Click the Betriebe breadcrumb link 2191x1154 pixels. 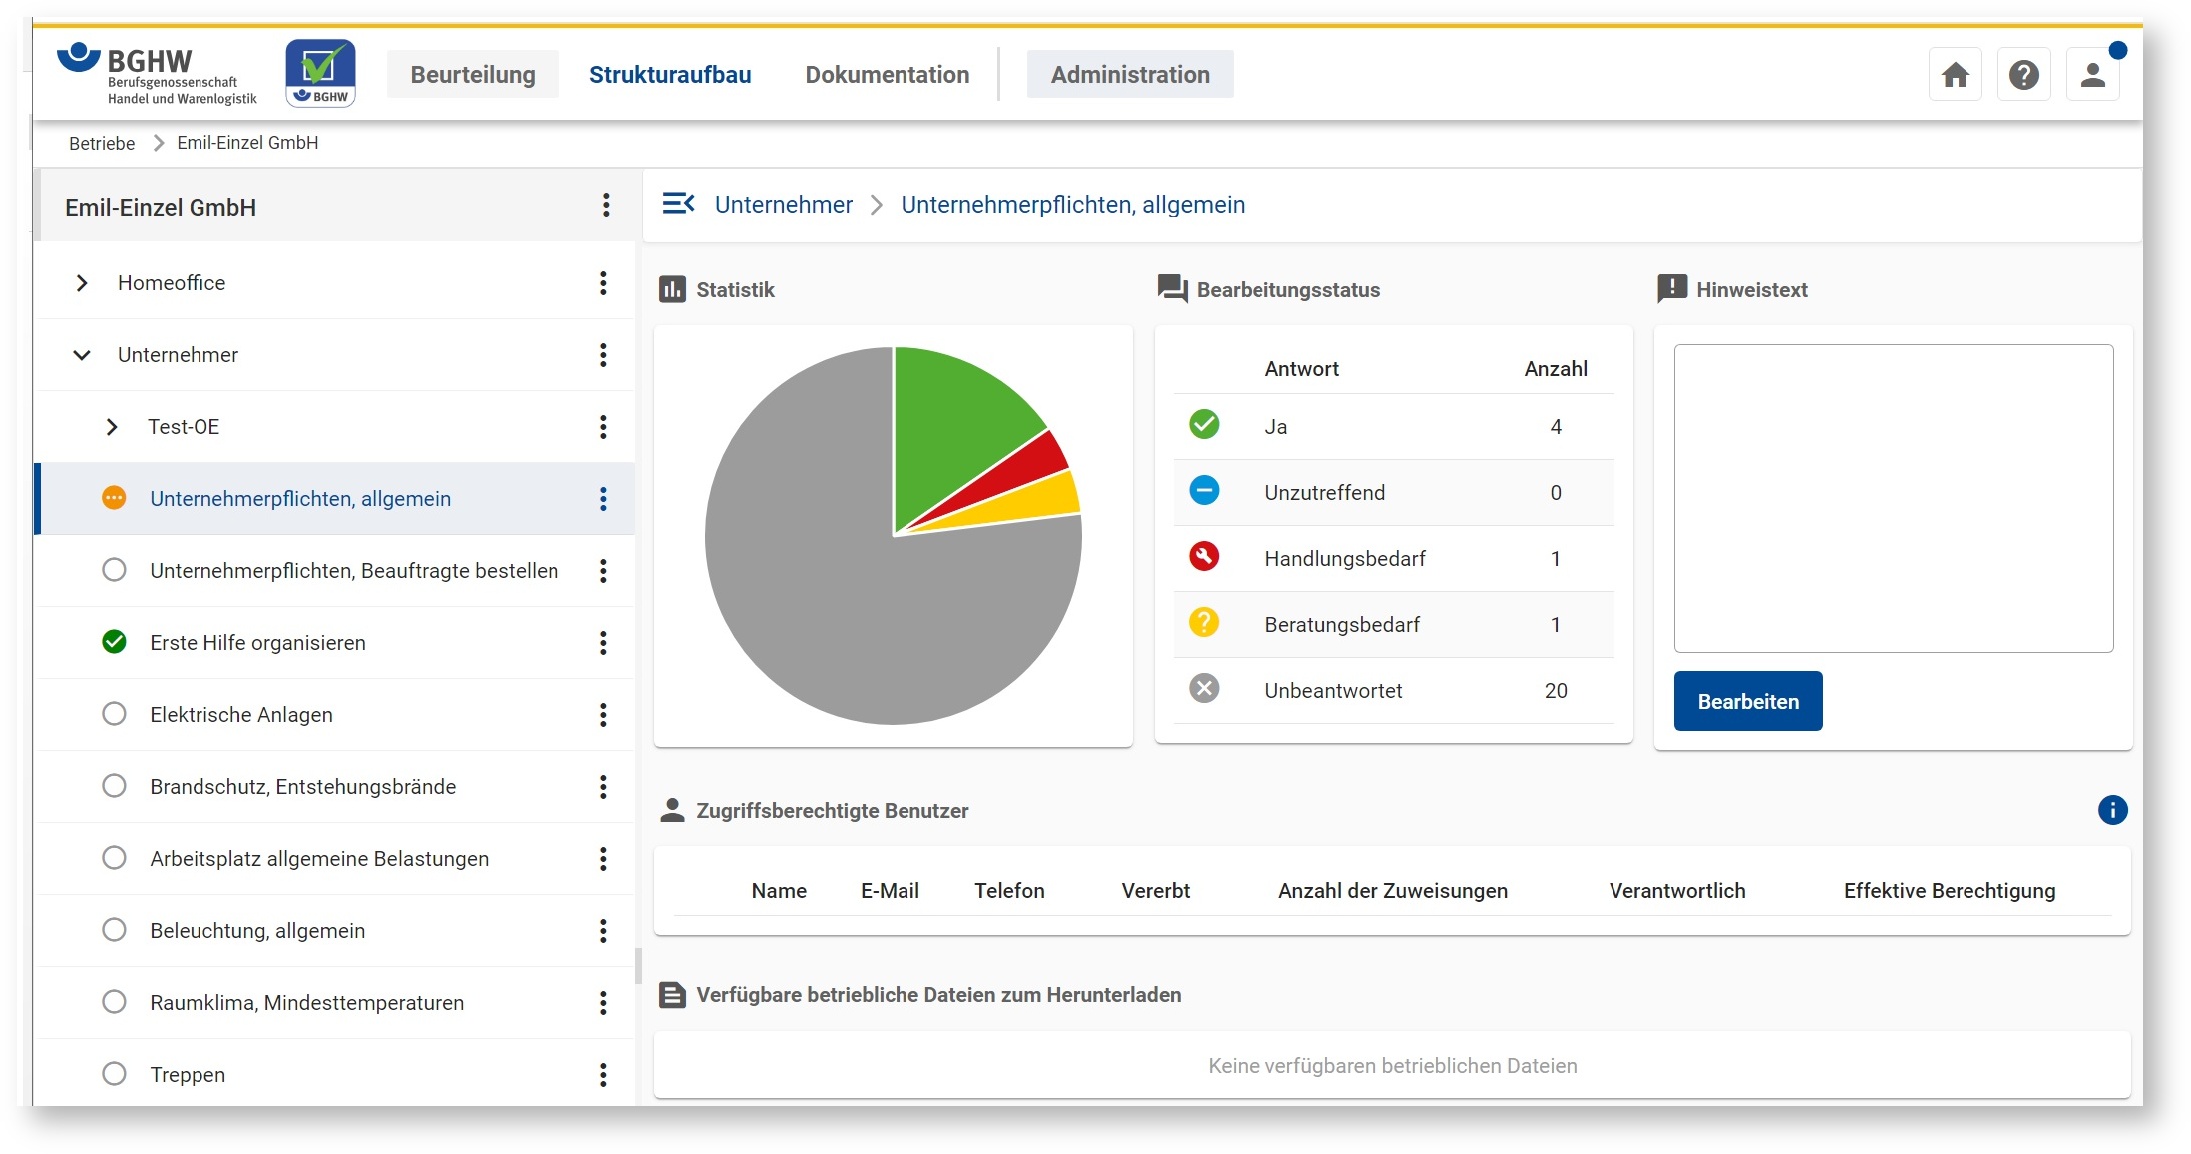tap(102, 143)
